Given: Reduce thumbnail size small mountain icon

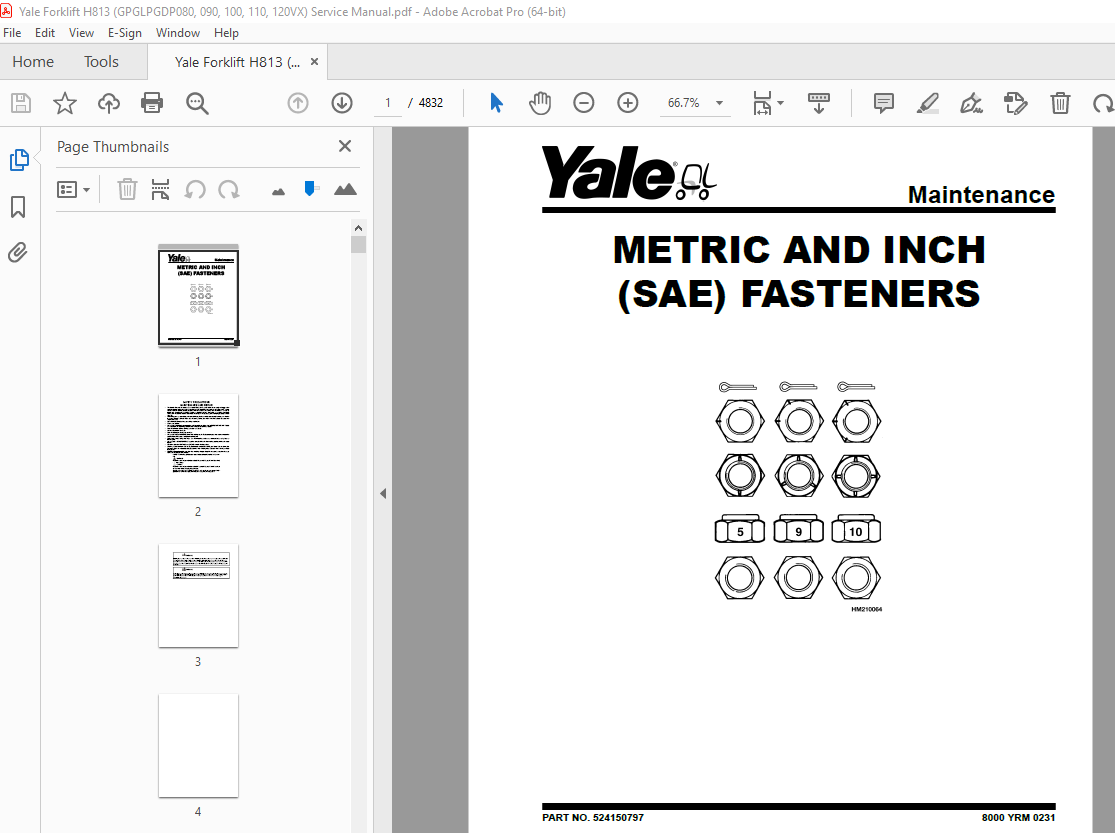Looking at the screenshot, I should click(279, 191).
